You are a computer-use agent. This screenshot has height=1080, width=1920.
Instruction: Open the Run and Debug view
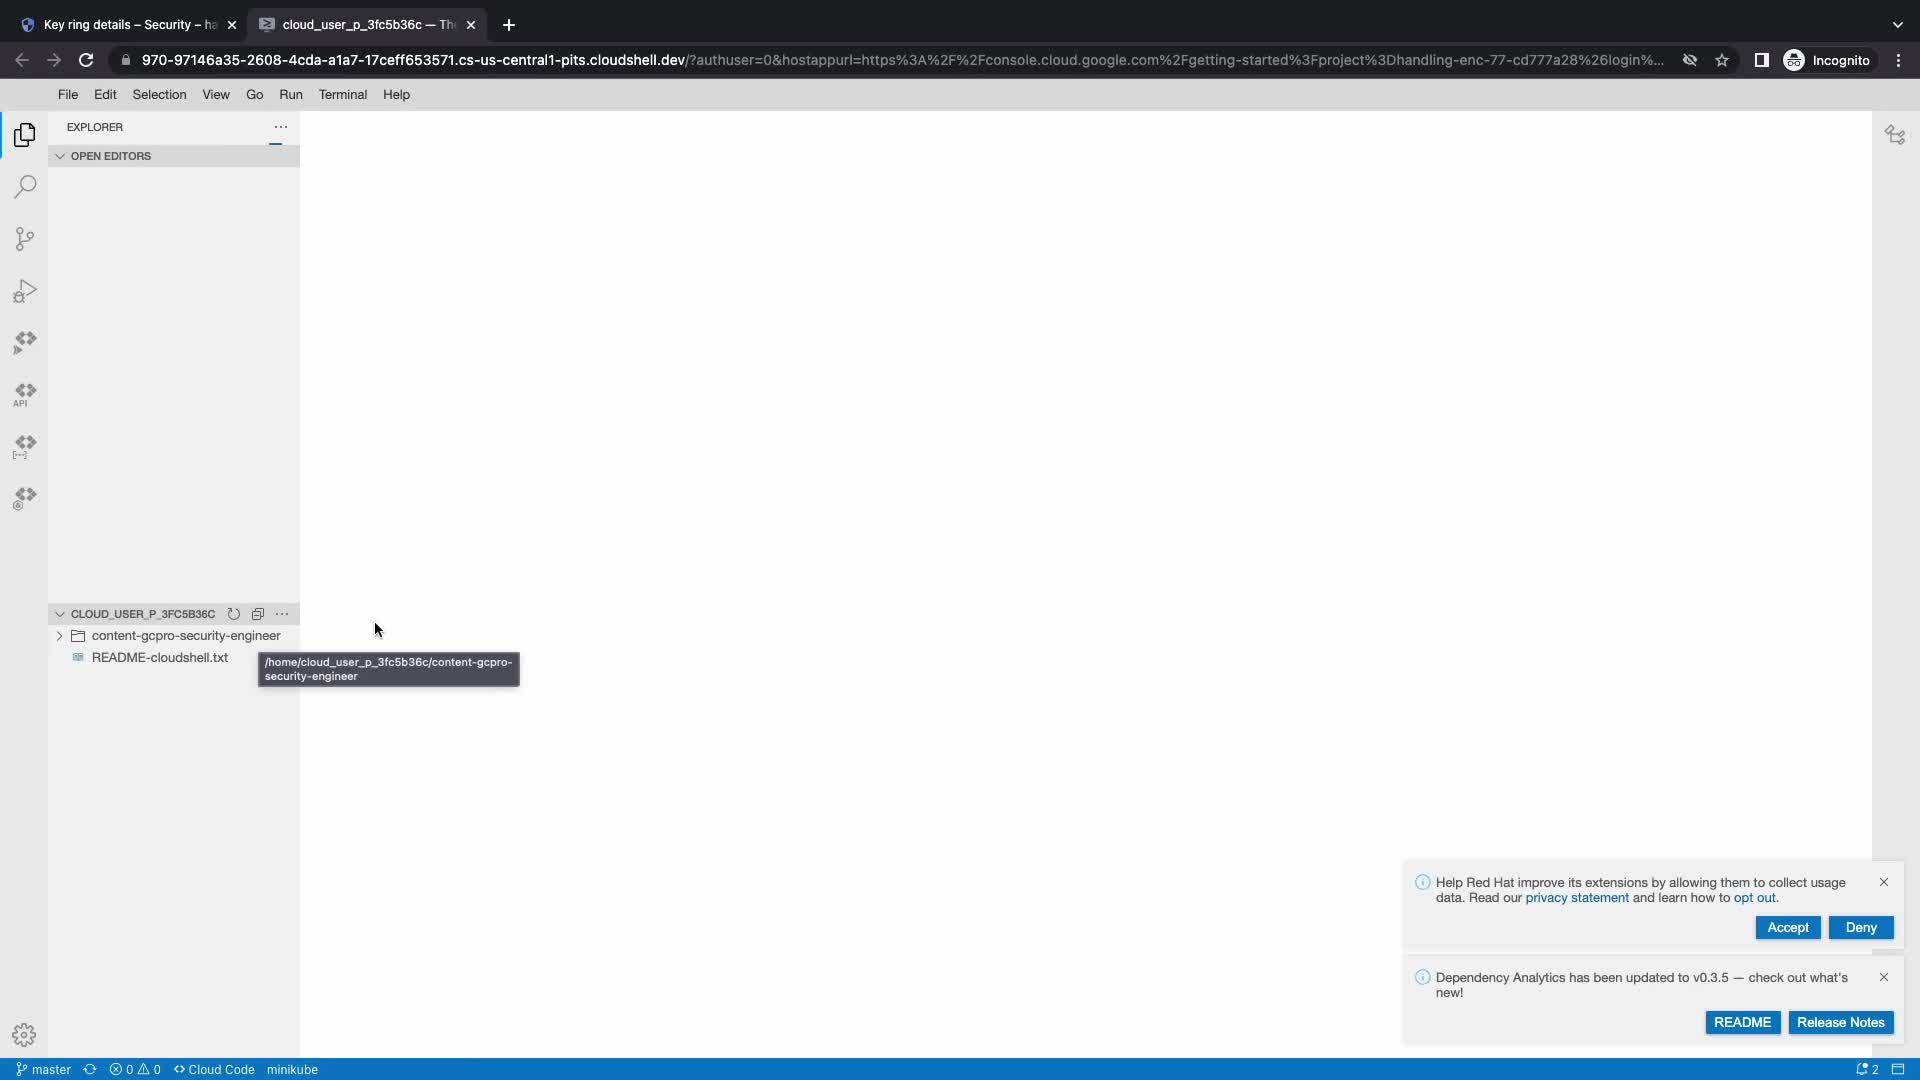[25, 291]
